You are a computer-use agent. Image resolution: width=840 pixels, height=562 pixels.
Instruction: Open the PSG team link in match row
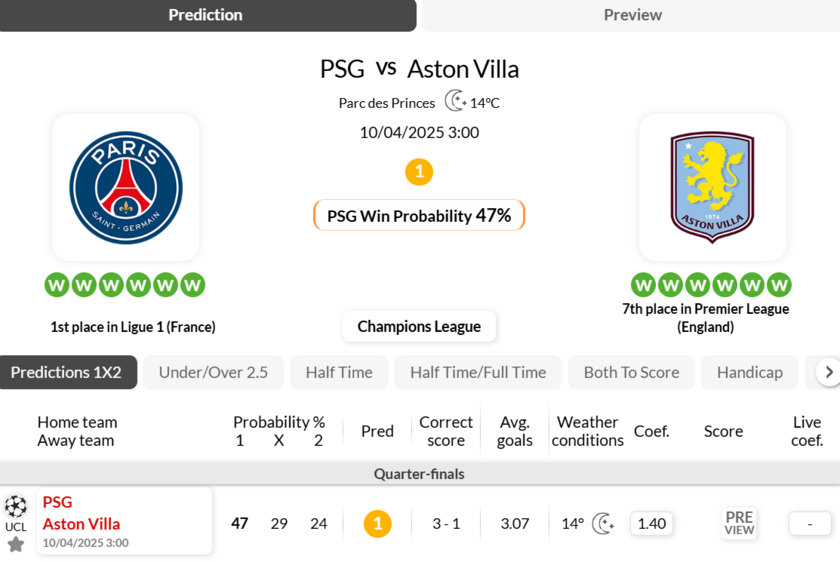pos(58,502)
